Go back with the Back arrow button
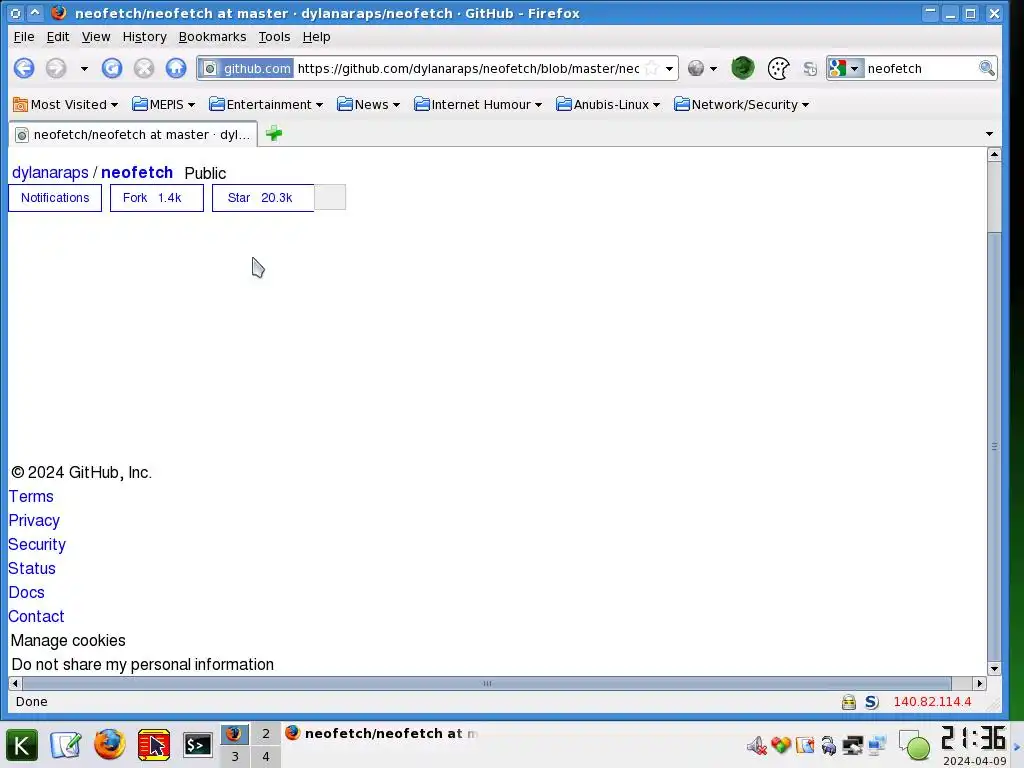 [x=24, y=68]
